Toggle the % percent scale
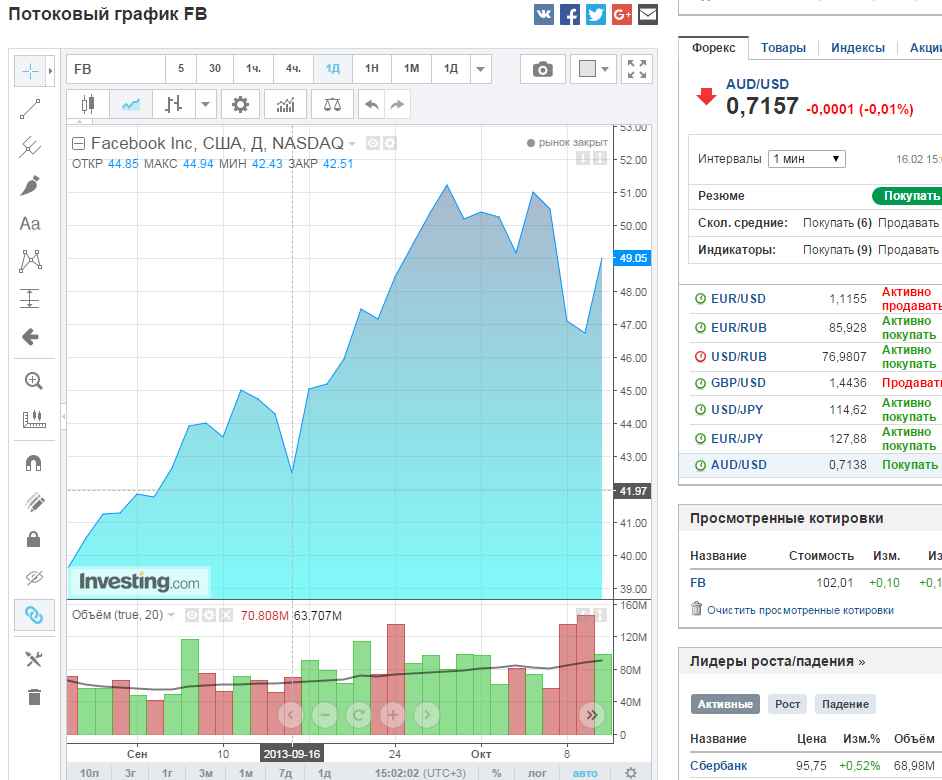 click(x=496, y=773)
